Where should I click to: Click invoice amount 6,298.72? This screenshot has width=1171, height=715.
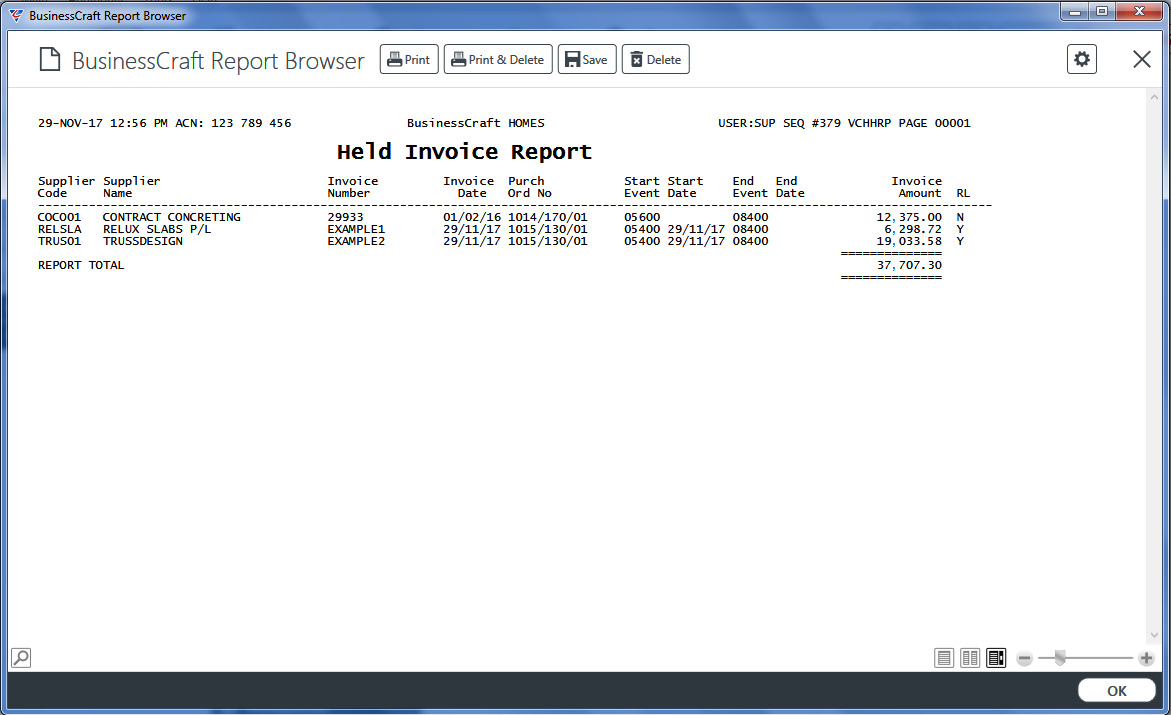click(913, 229)
